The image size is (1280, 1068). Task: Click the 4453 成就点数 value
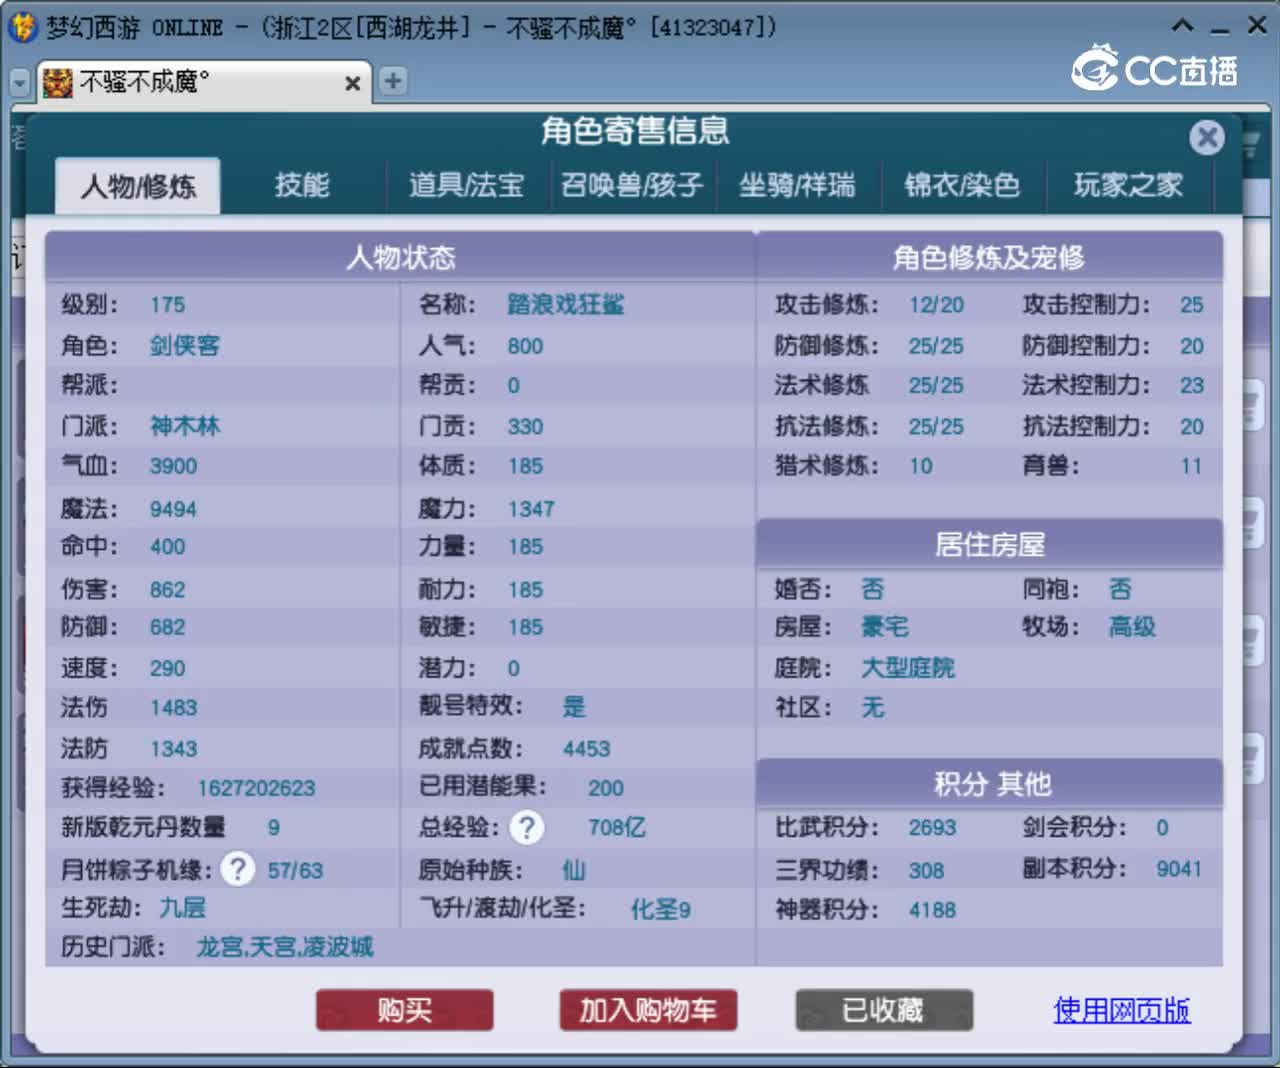[x=586, y=749]
